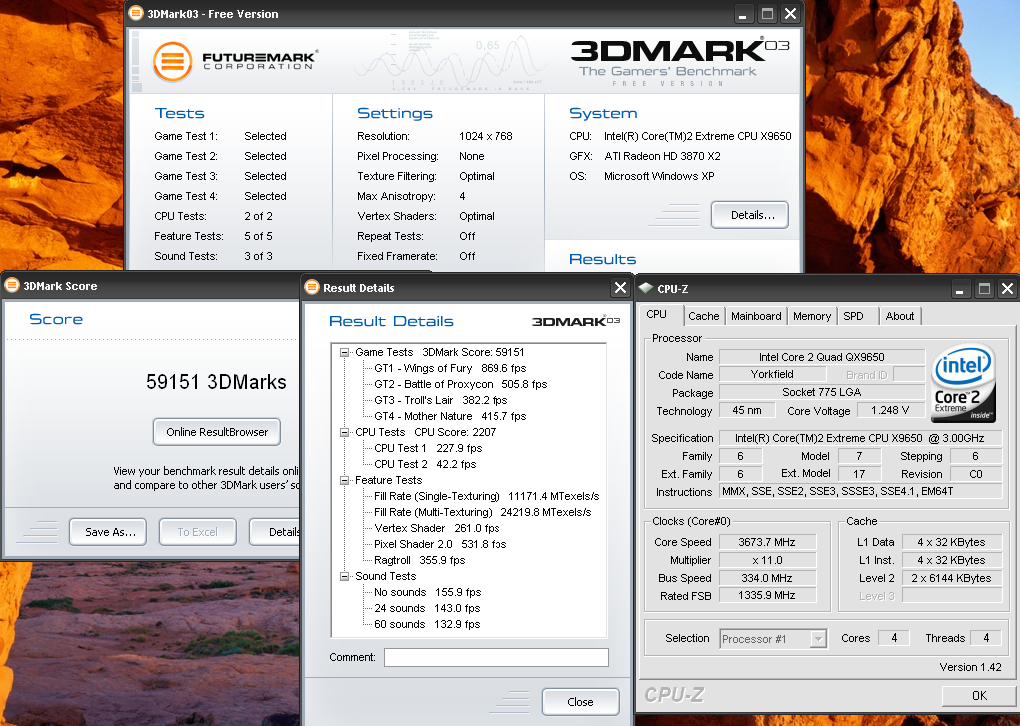Close the Result Details window with X
The image size is (1020, 726).
point(621,288)
